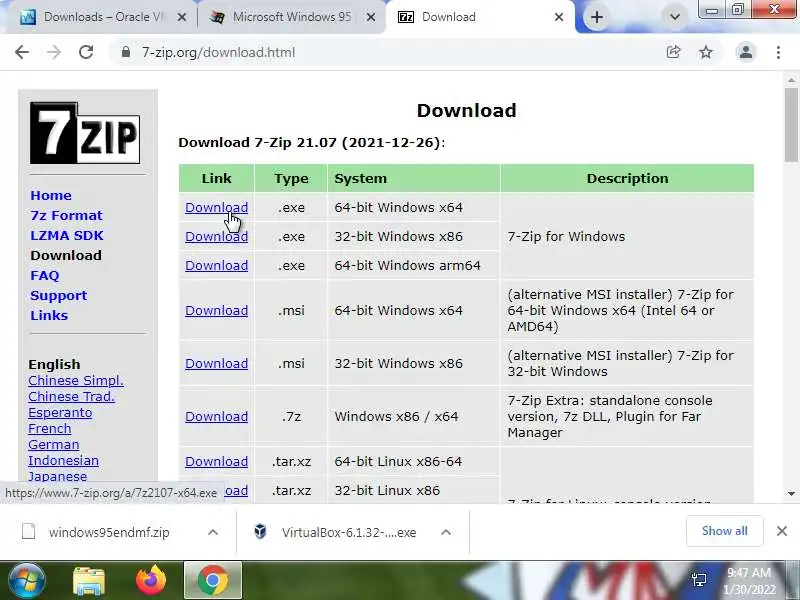Download .tar.xz for 64-bit Linux x86-64

216,461
